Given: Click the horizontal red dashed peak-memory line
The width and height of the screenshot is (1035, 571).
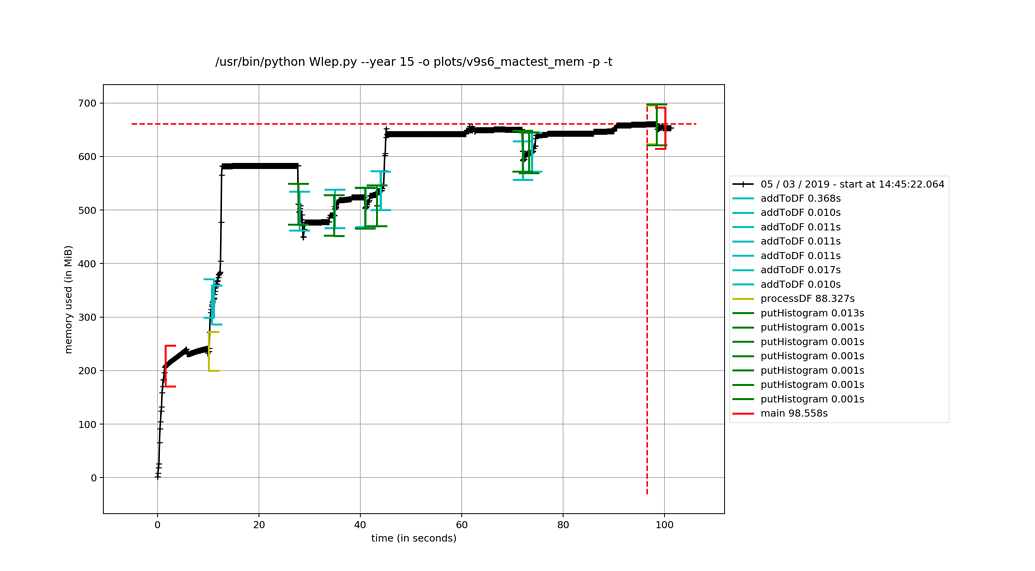Looking at the screenshot, I should coord(400,124).
